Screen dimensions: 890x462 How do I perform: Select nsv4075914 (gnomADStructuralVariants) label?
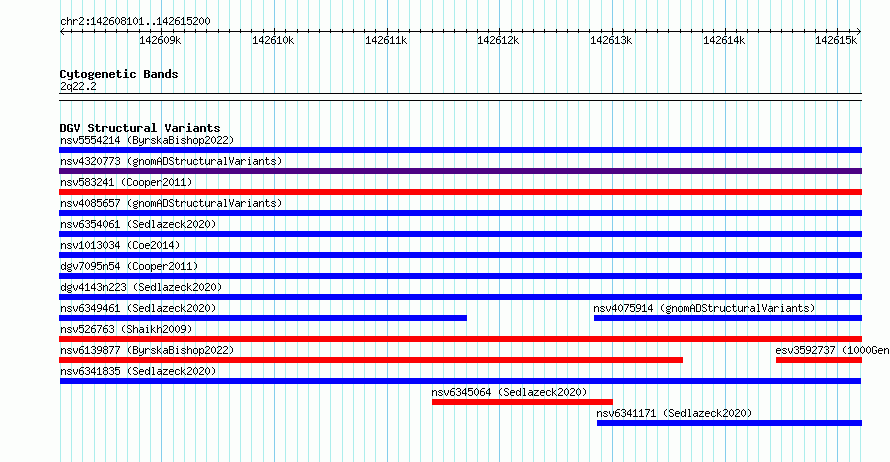coord(704,308)
